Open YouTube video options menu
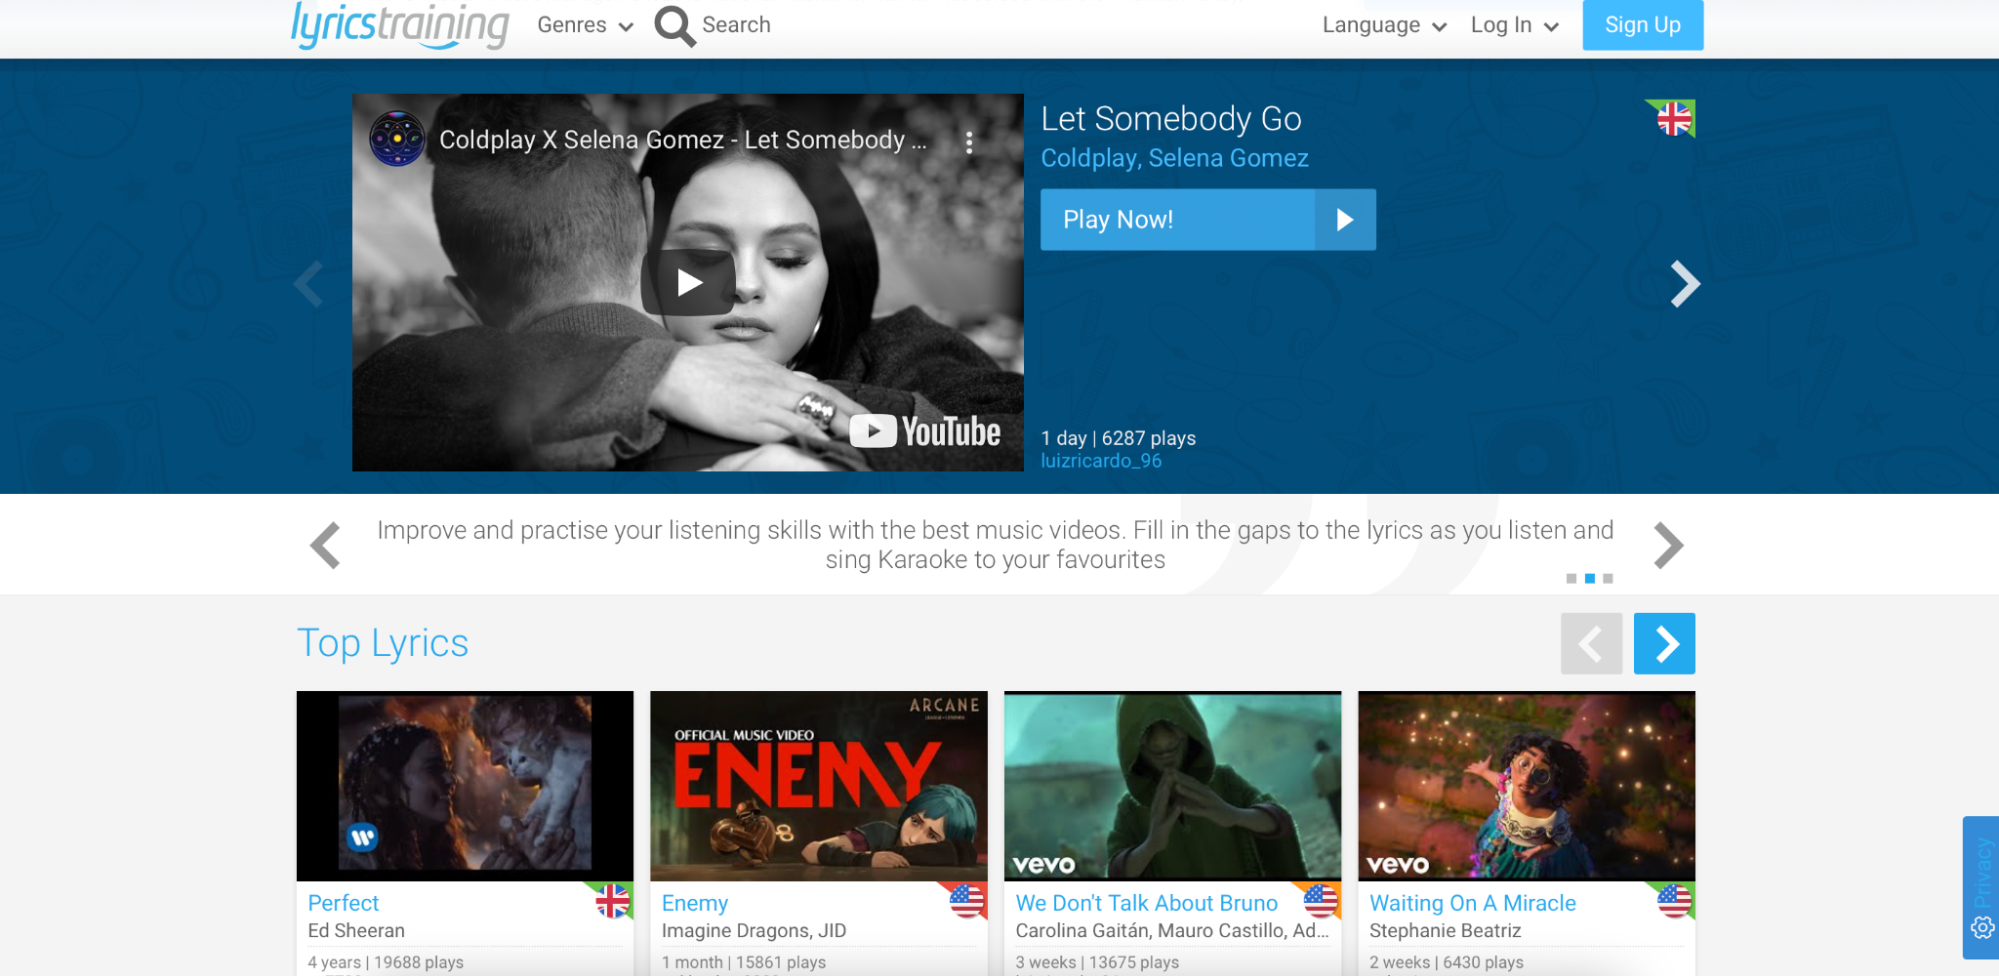The width and height of the screenshot is (1999, 977). (x=968, y=142)
